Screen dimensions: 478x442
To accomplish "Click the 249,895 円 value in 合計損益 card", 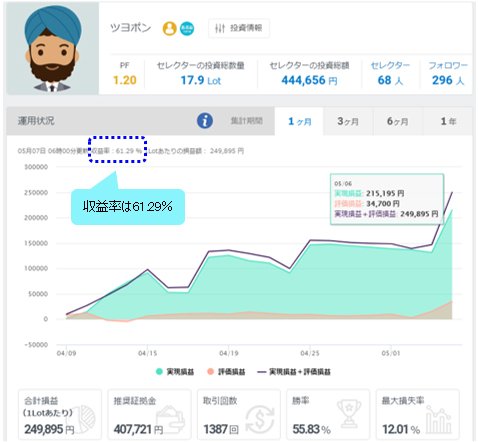I will click(x=49, y=429).
